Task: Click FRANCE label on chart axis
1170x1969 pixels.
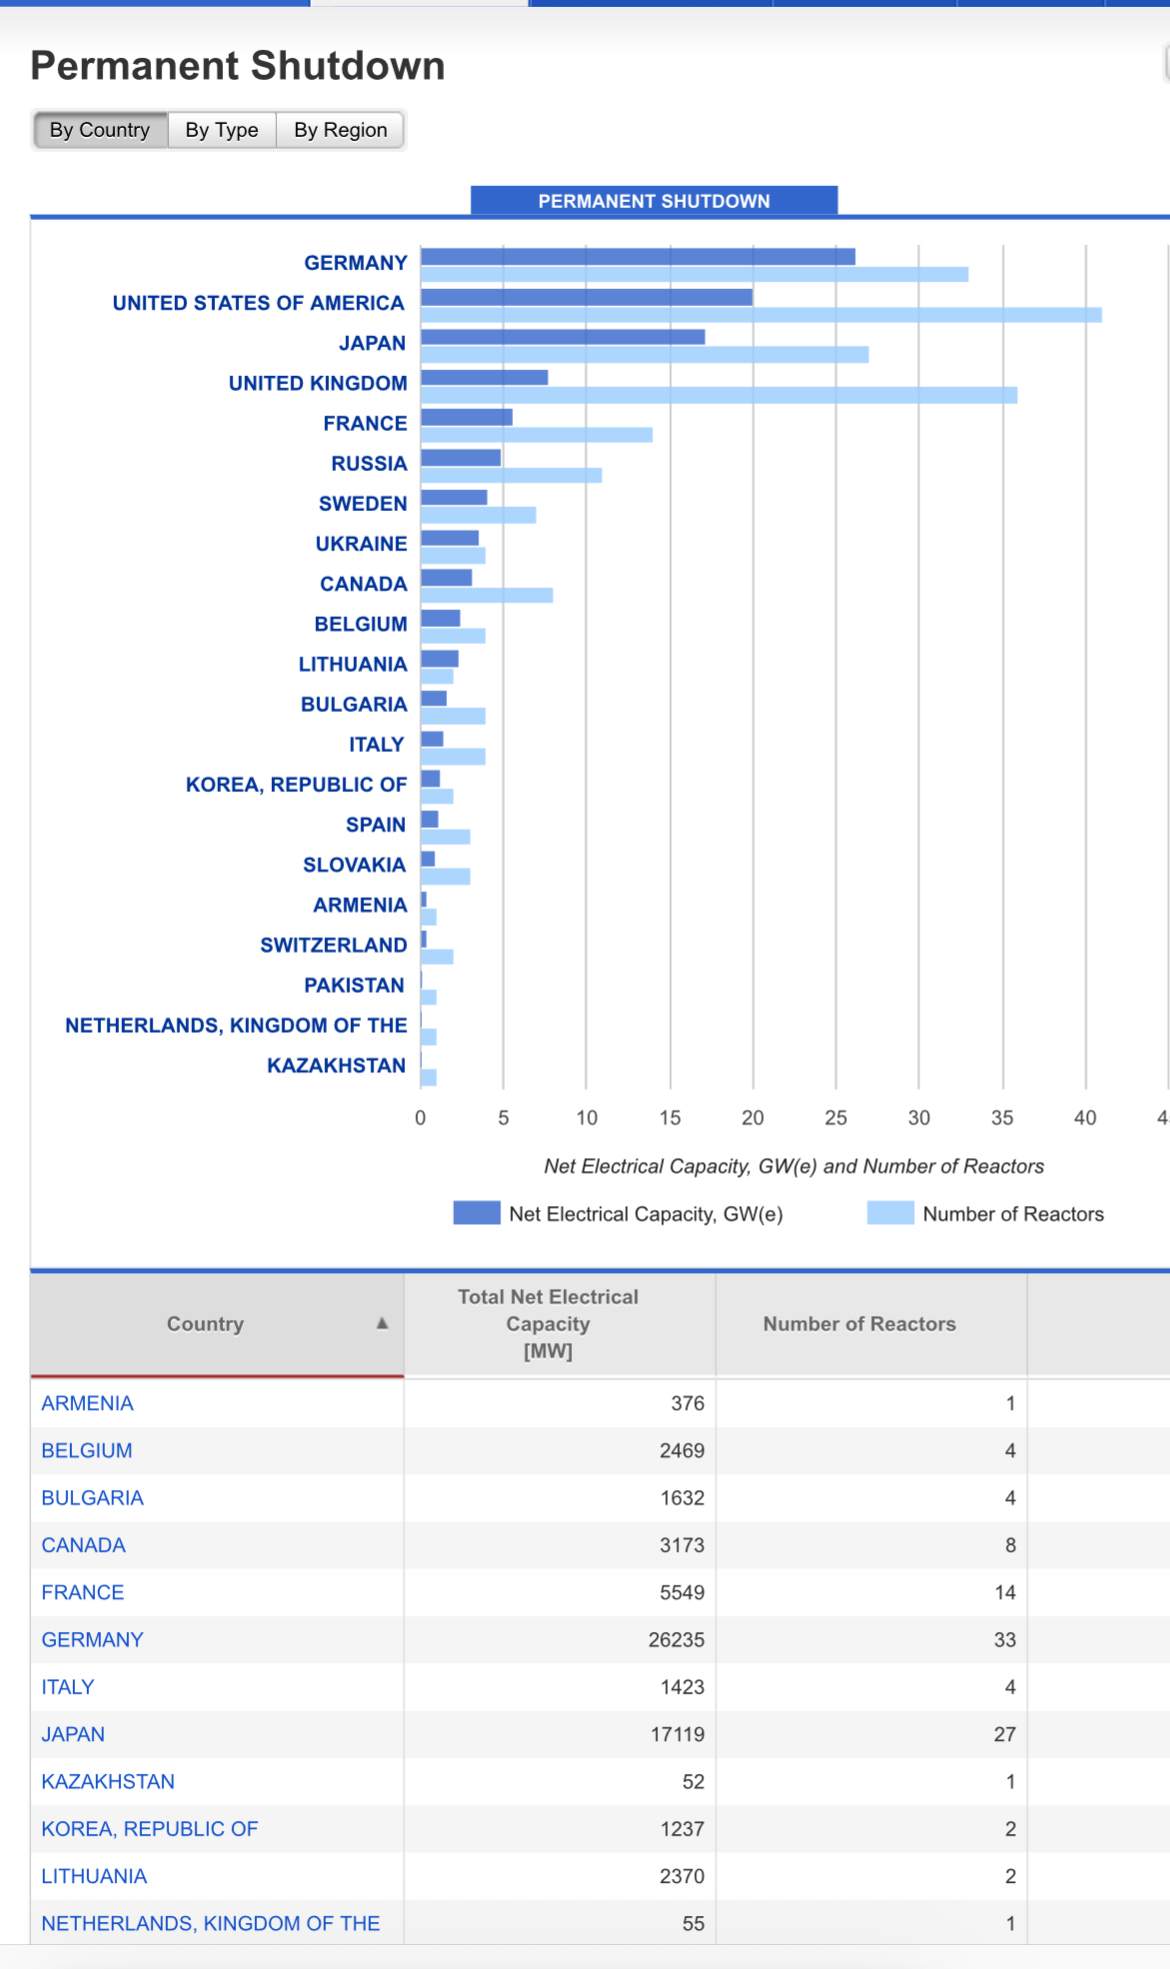Action: click(365, 423)
